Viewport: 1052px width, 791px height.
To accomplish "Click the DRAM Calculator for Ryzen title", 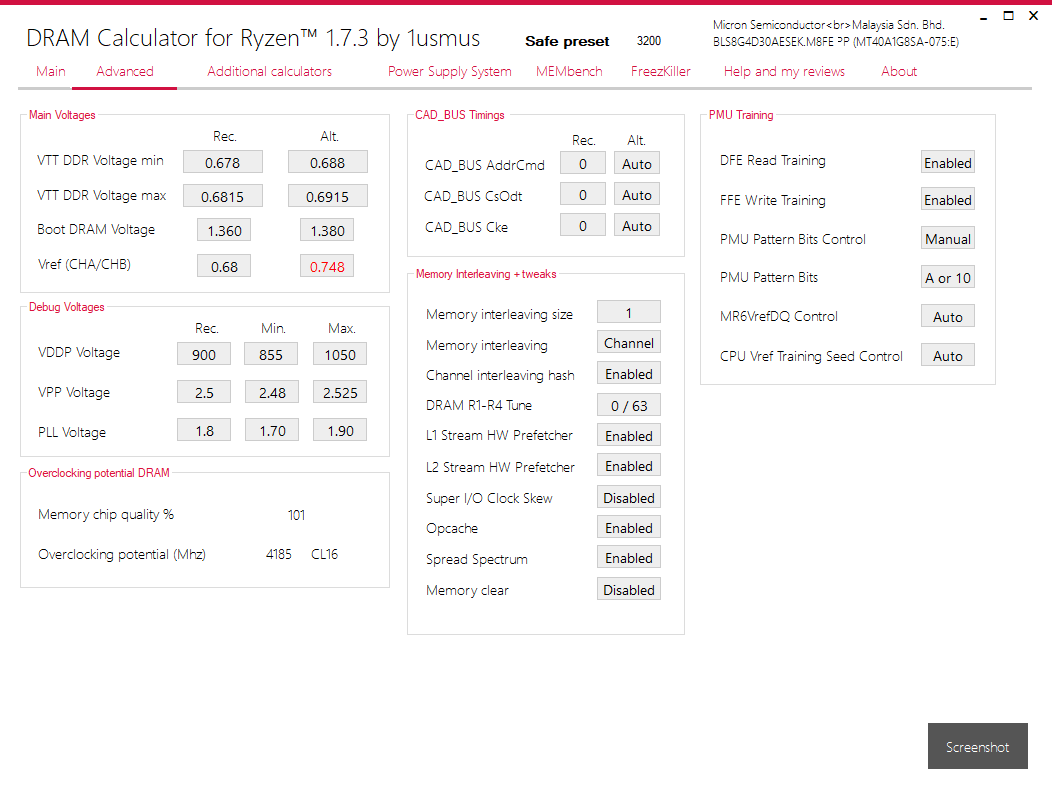I will [253, 38].
